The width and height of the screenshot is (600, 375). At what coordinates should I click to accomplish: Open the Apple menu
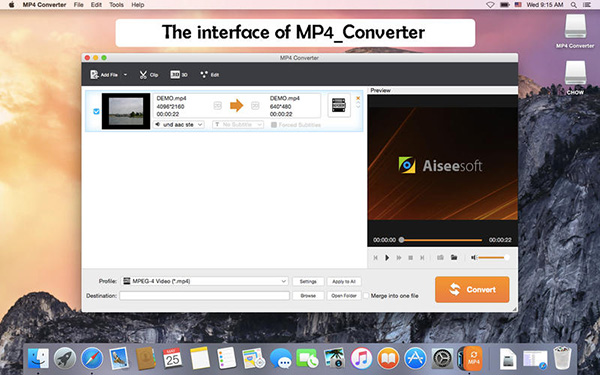(11, 5)
